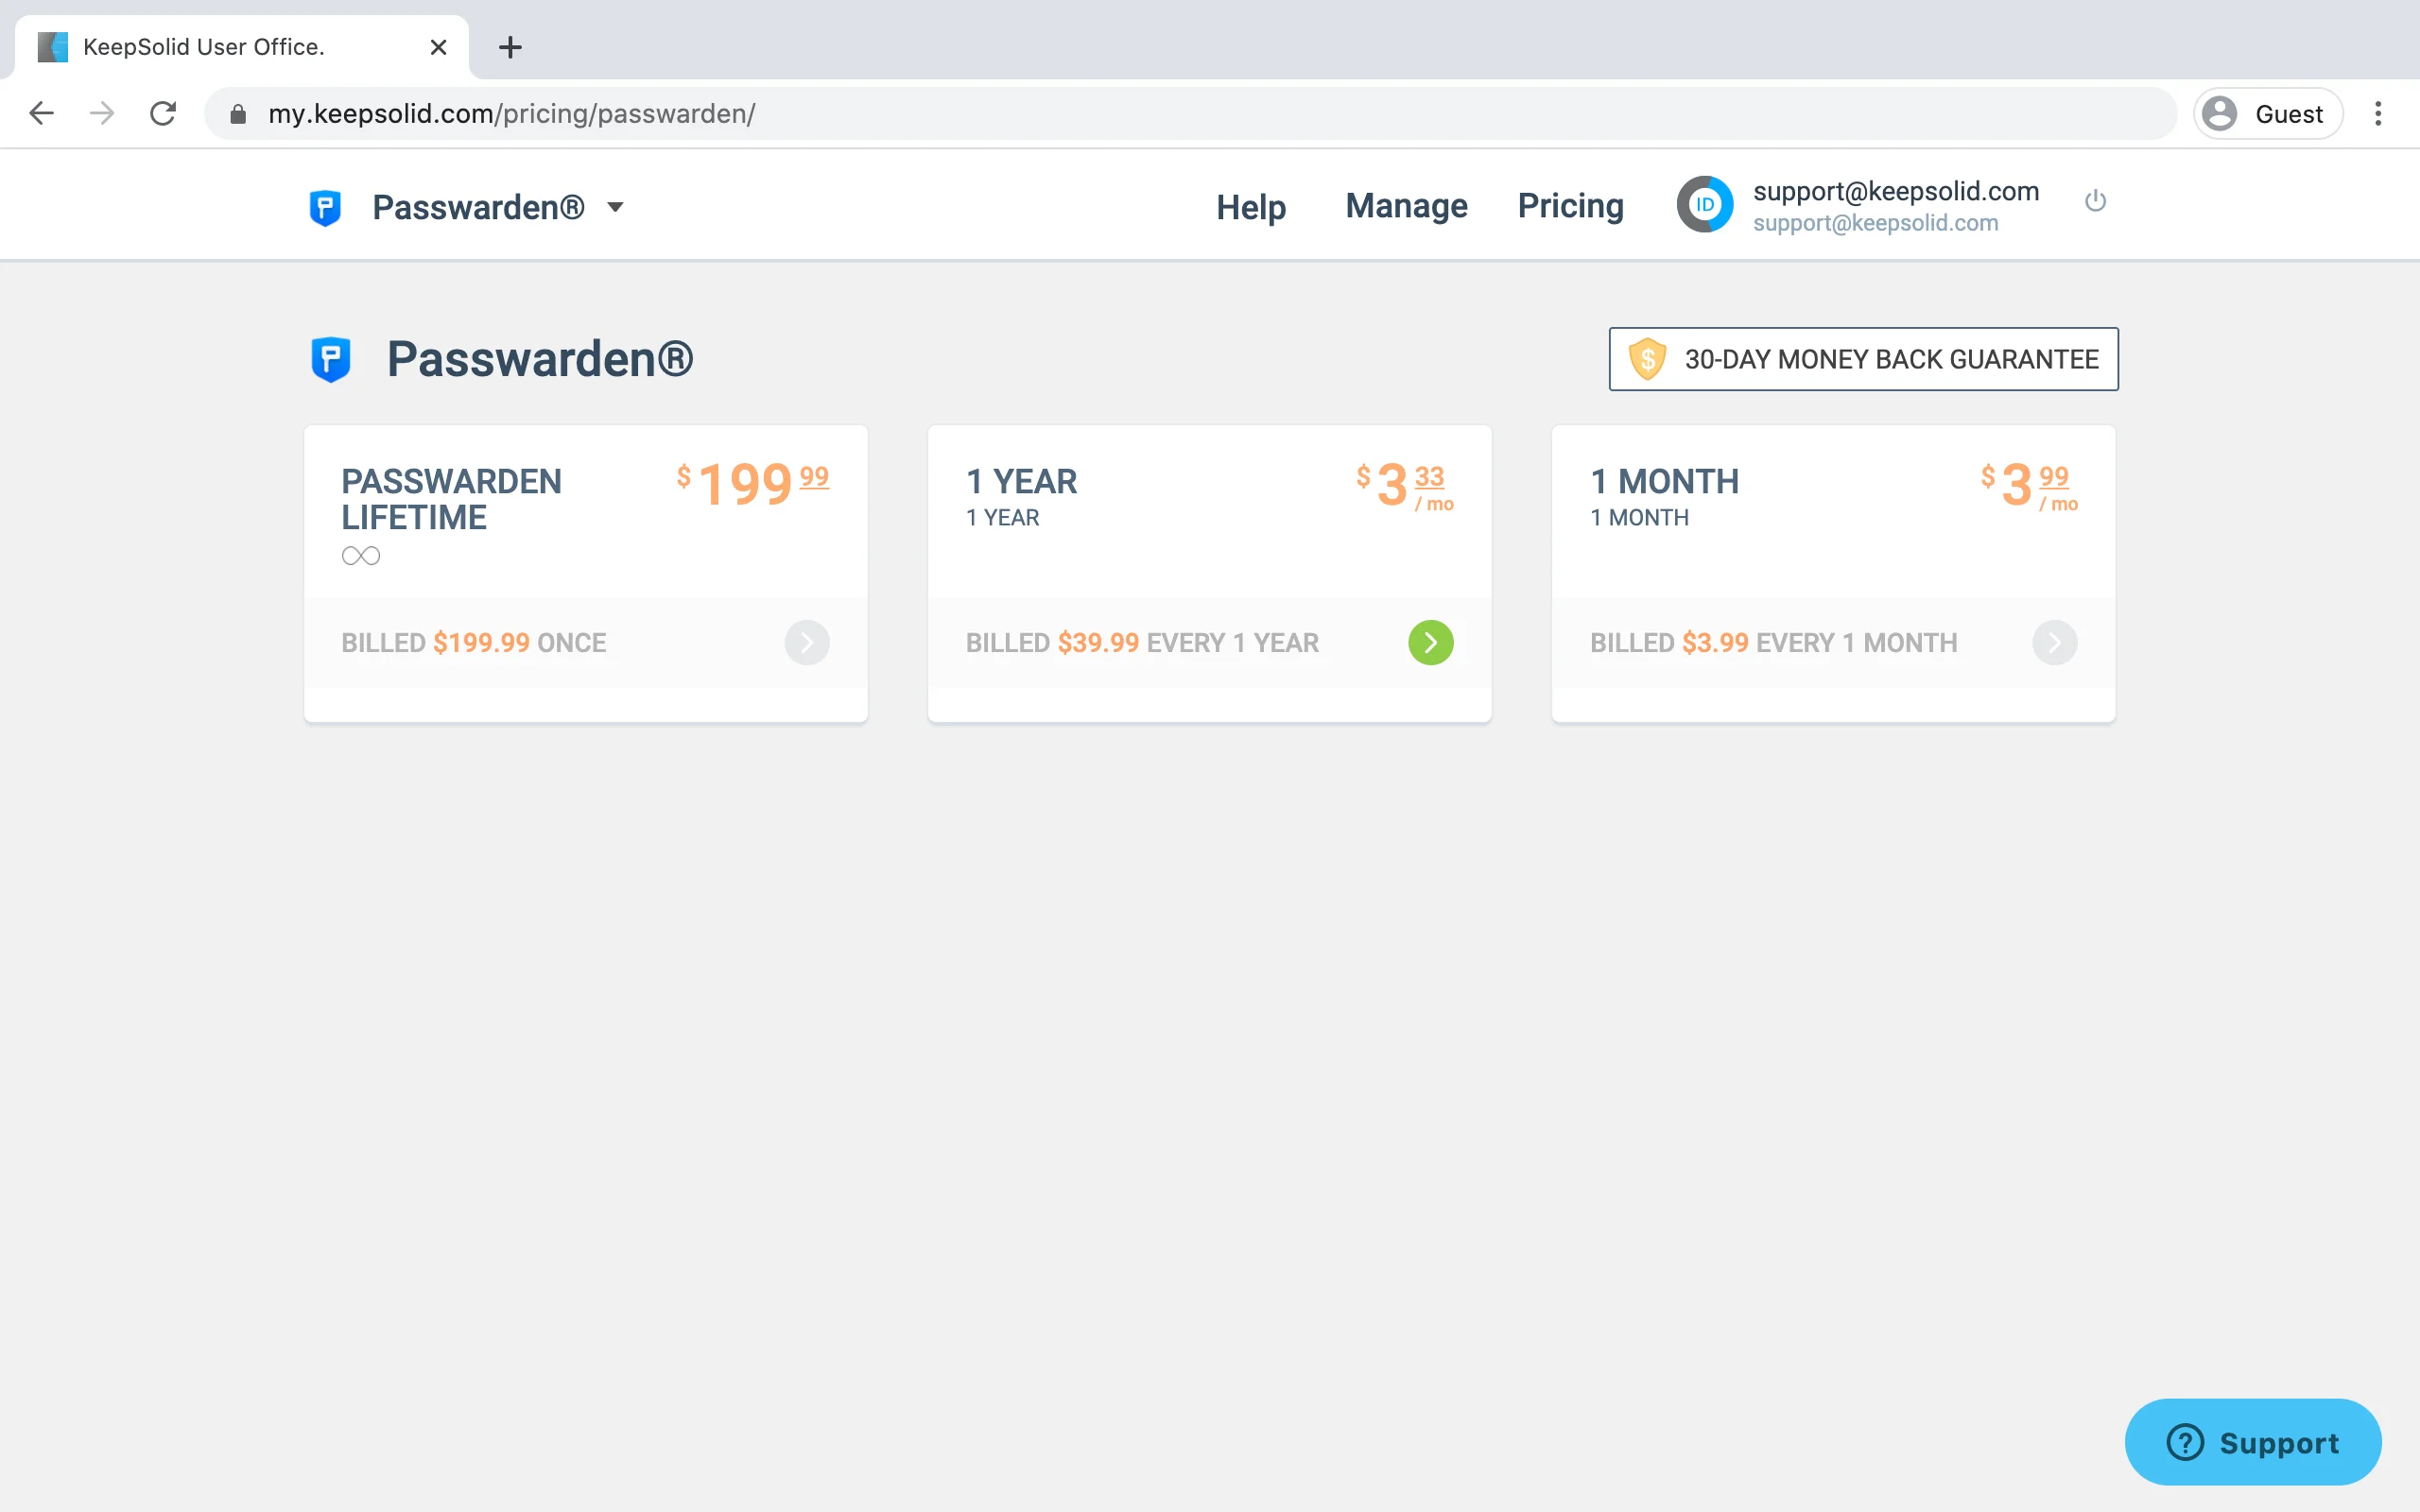Click 30-Day Money Back Guarantee badge
Viewport: 2420px width, 1512px height.
1863,359
